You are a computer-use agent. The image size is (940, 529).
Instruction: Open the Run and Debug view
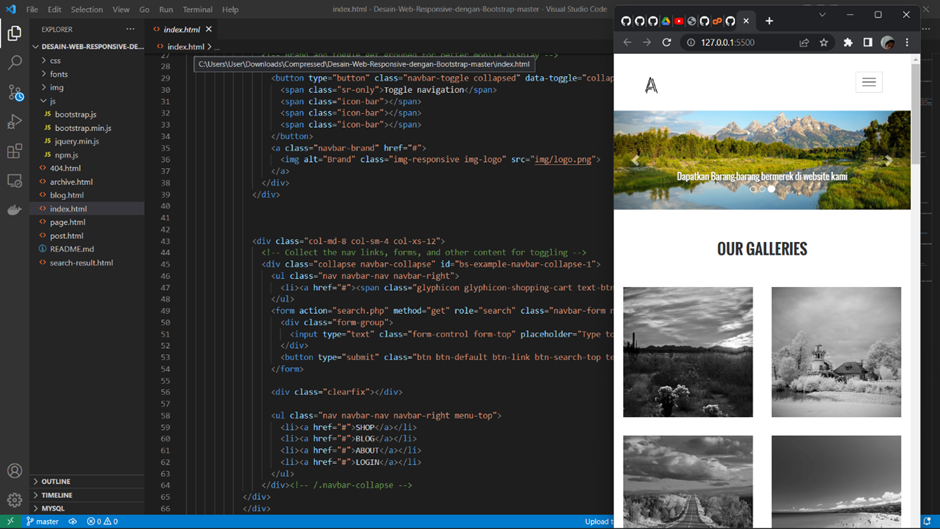[x=14, y=121]
